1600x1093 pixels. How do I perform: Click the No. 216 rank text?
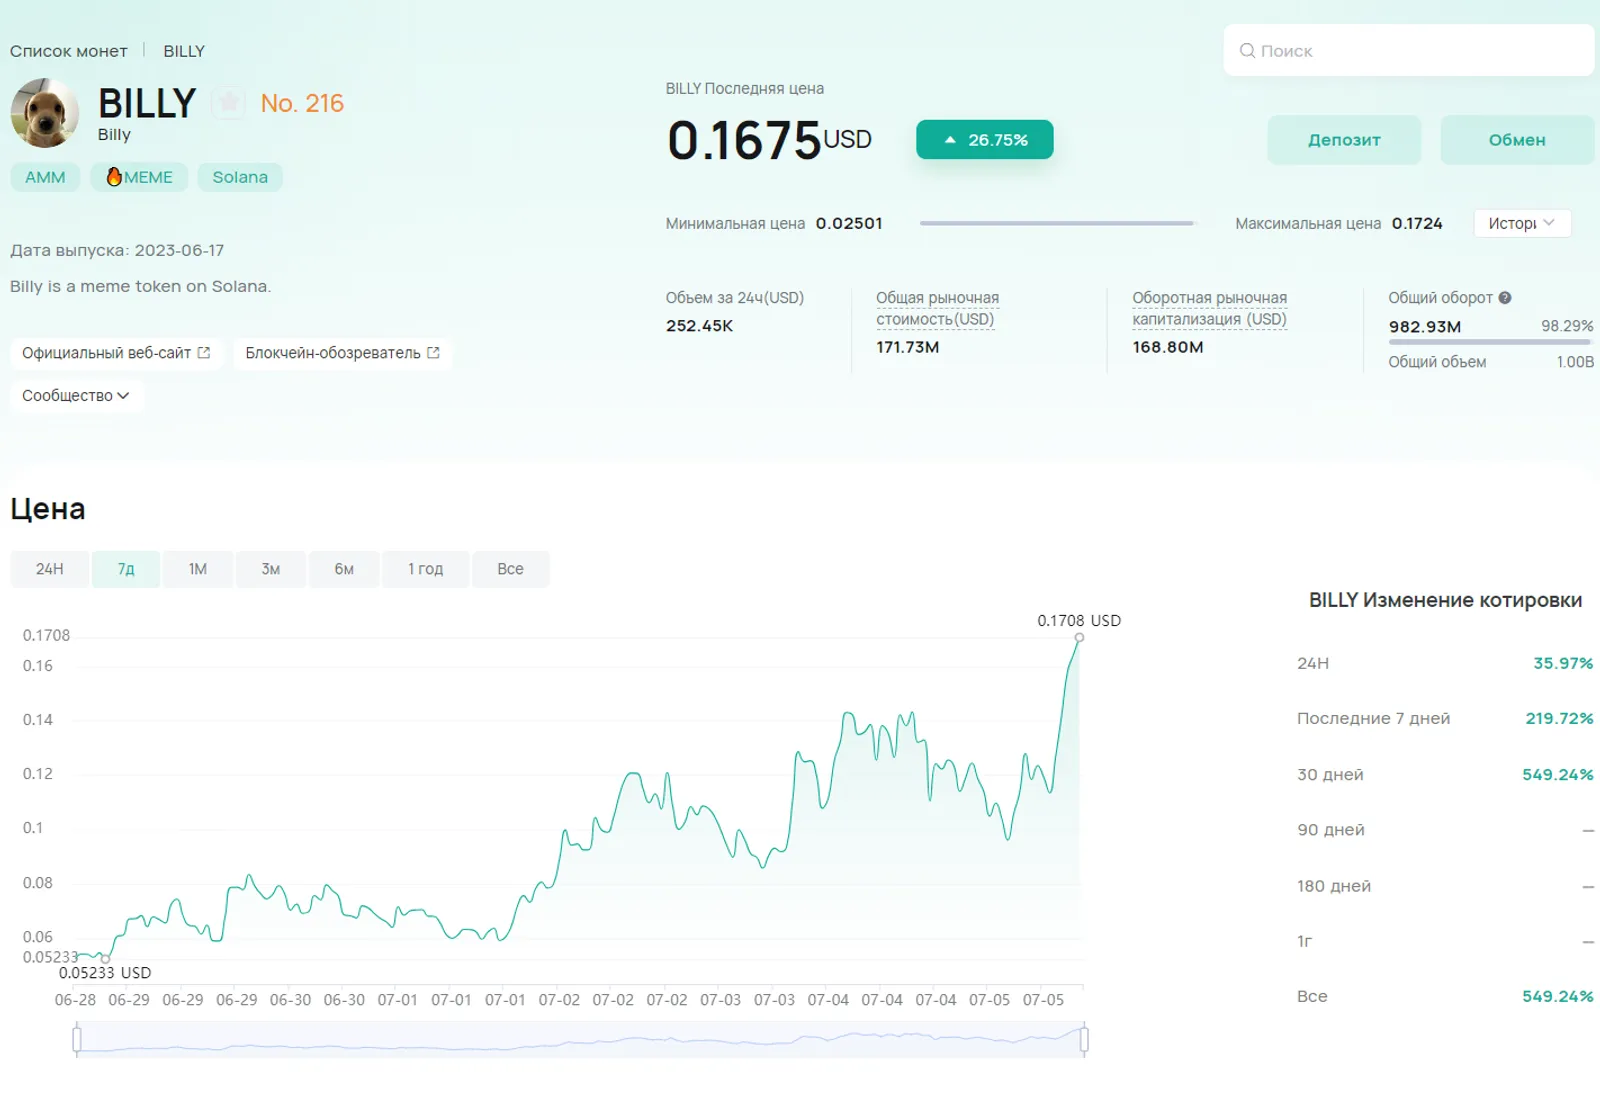tap(302, 103)
